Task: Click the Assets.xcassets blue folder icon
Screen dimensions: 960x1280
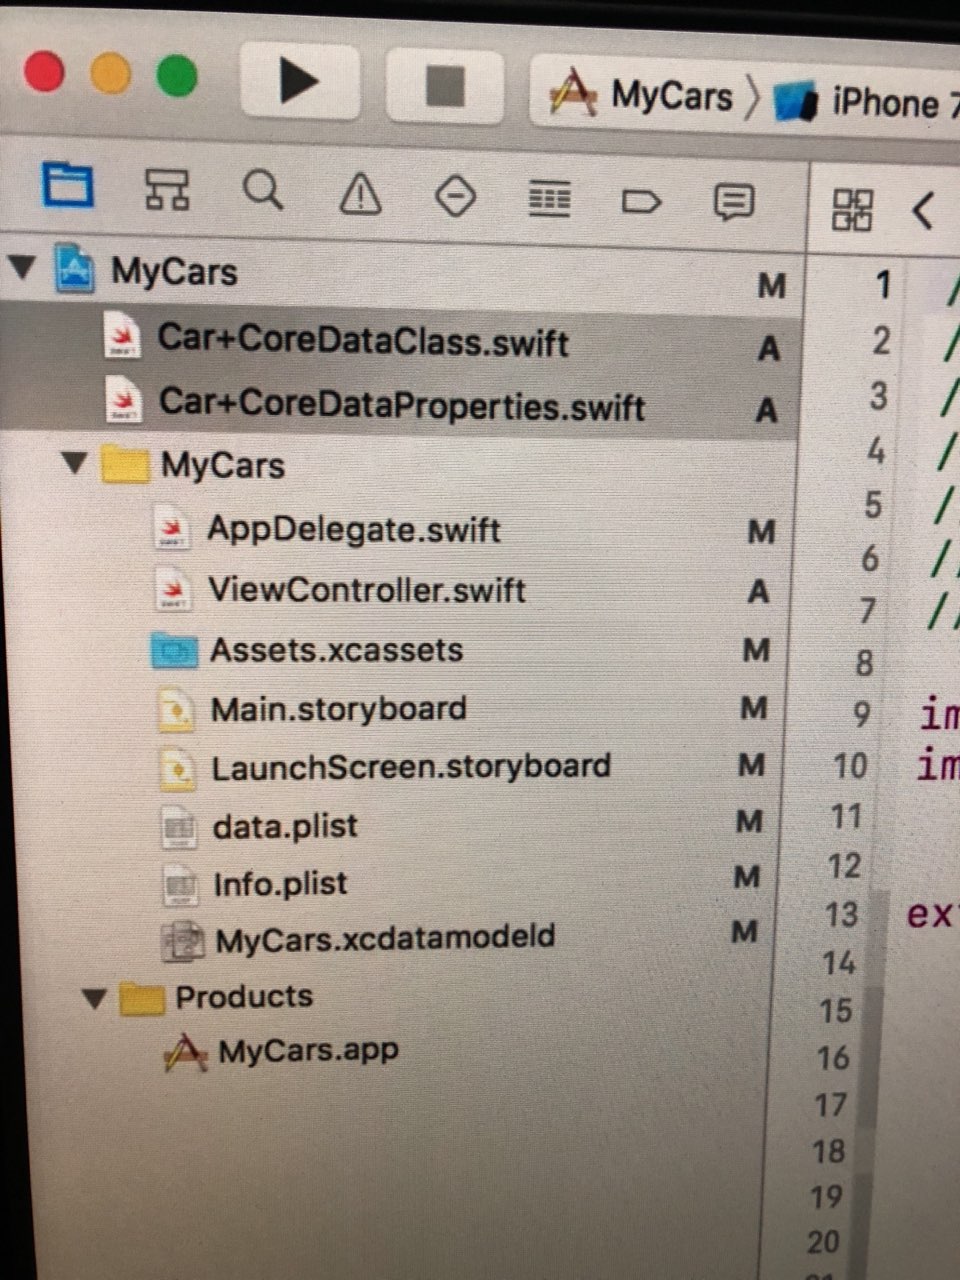Action: (x=174, y=651)
